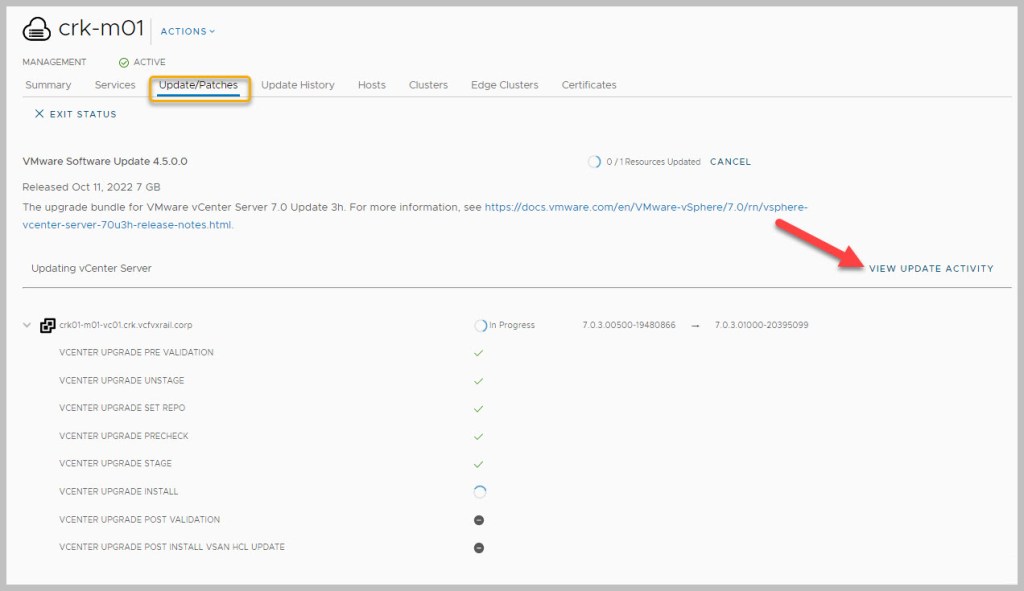Image resolution: width=1024 pixels, height=591 pixels.
Task: Switch to the Summary tab
Action: coord(48,85)
